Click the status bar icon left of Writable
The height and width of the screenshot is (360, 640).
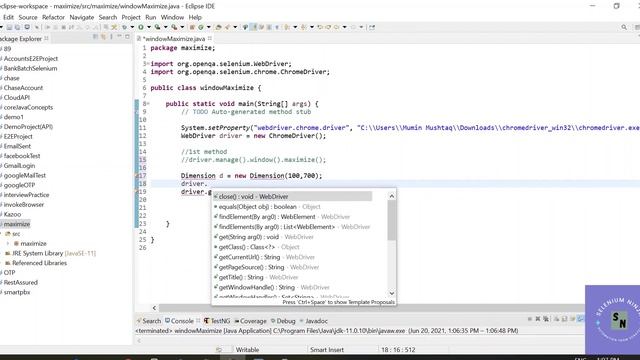(x=219, y=350)
